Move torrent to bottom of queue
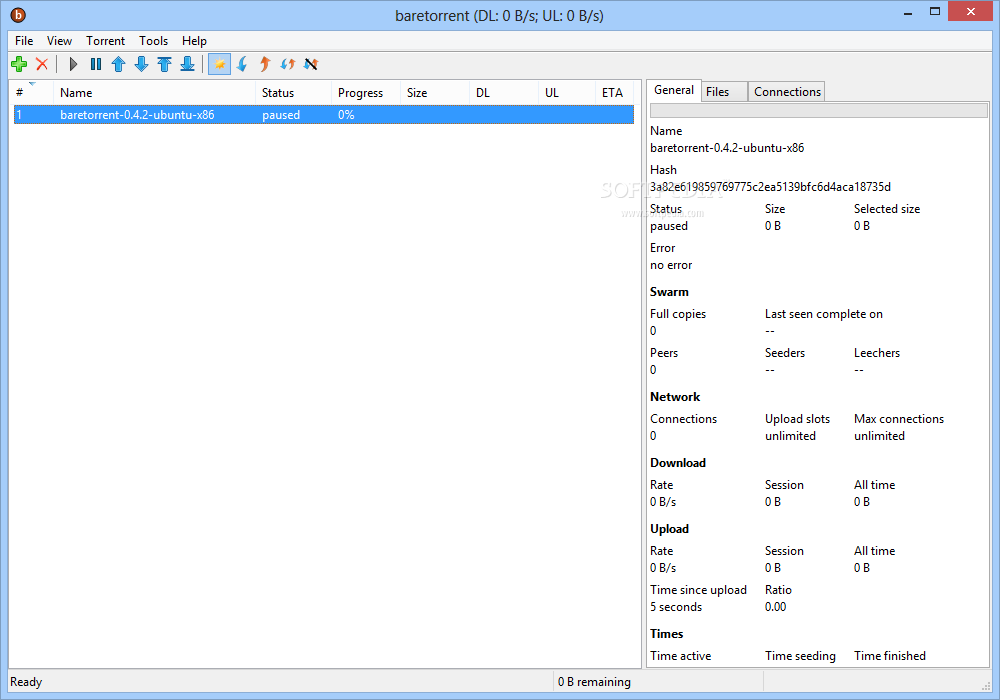The image size is (1000, 700). point(188,64)
